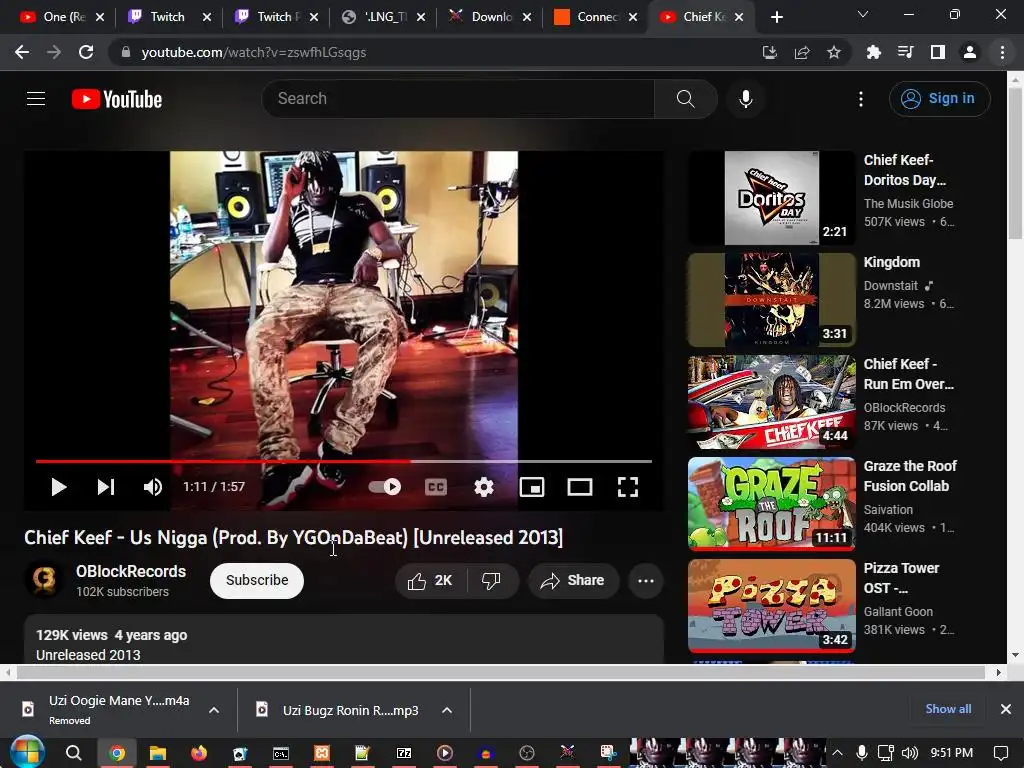Seek on the red video progress bar
The image size is (1024, 768).
click(344, 461)
